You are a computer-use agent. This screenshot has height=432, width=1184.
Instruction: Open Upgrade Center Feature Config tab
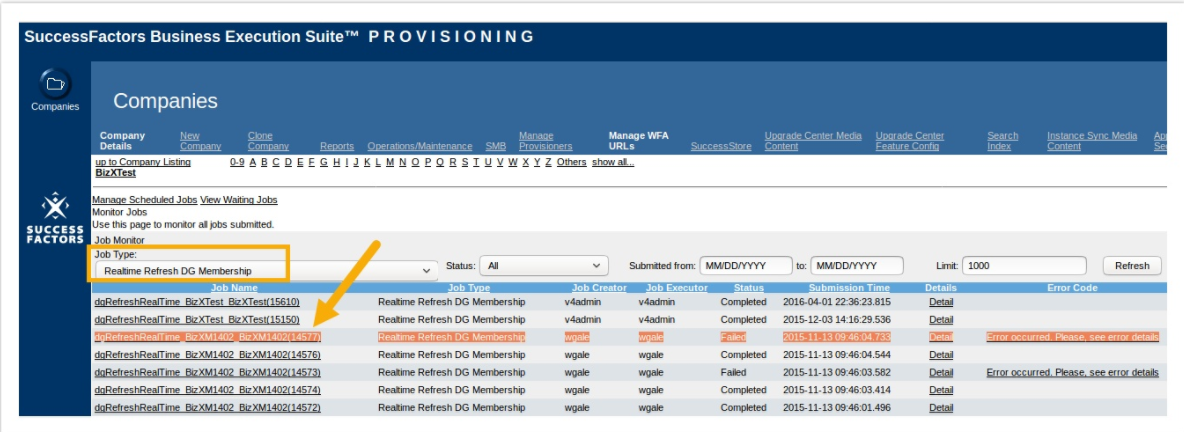coord(910,140)
